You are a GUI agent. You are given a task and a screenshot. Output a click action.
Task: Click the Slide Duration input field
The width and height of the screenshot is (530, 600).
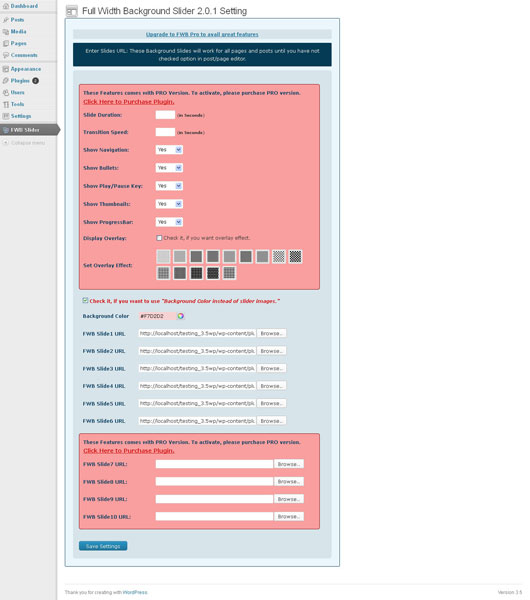pos(165,115)
